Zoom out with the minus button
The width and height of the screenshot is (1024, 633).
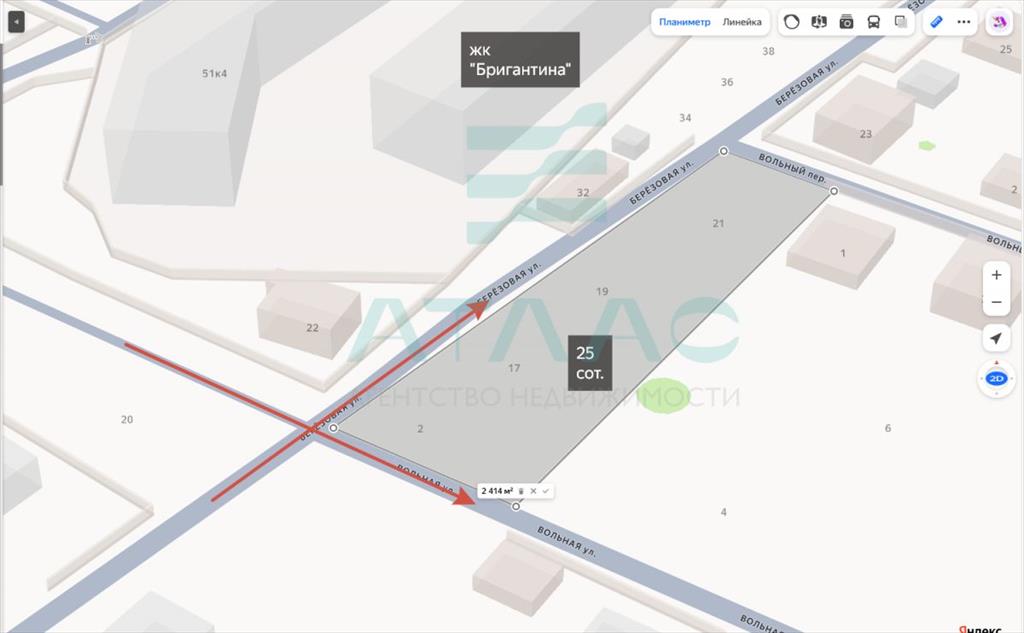(997, 302)
